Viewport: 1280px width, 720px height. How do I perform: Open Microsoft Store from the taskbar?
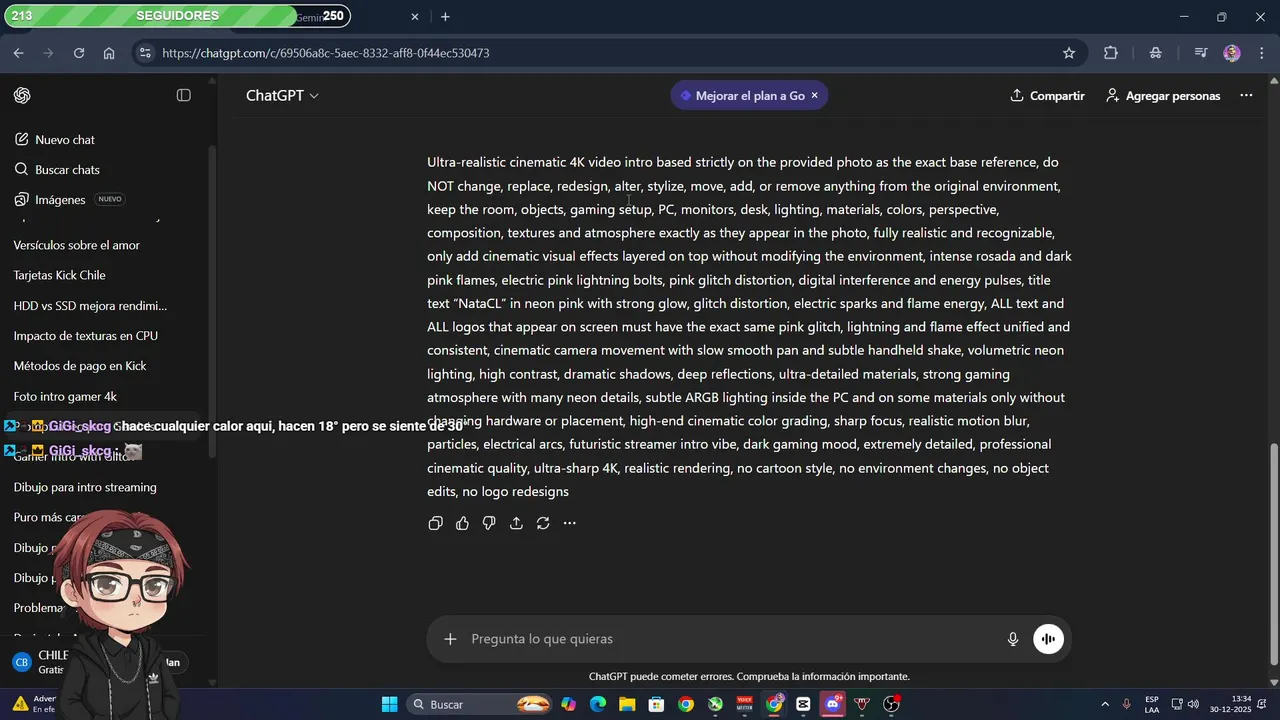656,704
